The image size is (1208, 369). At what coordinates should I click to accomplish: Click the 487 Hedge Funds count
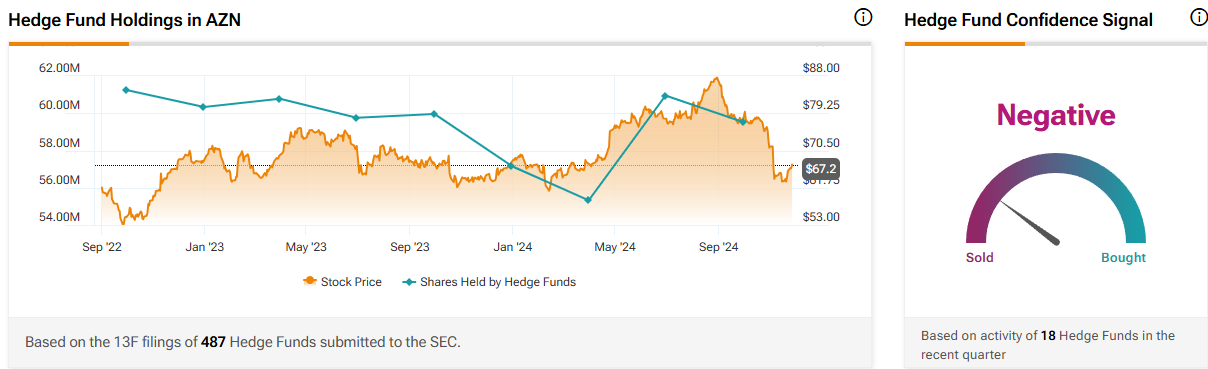[214, 342]
